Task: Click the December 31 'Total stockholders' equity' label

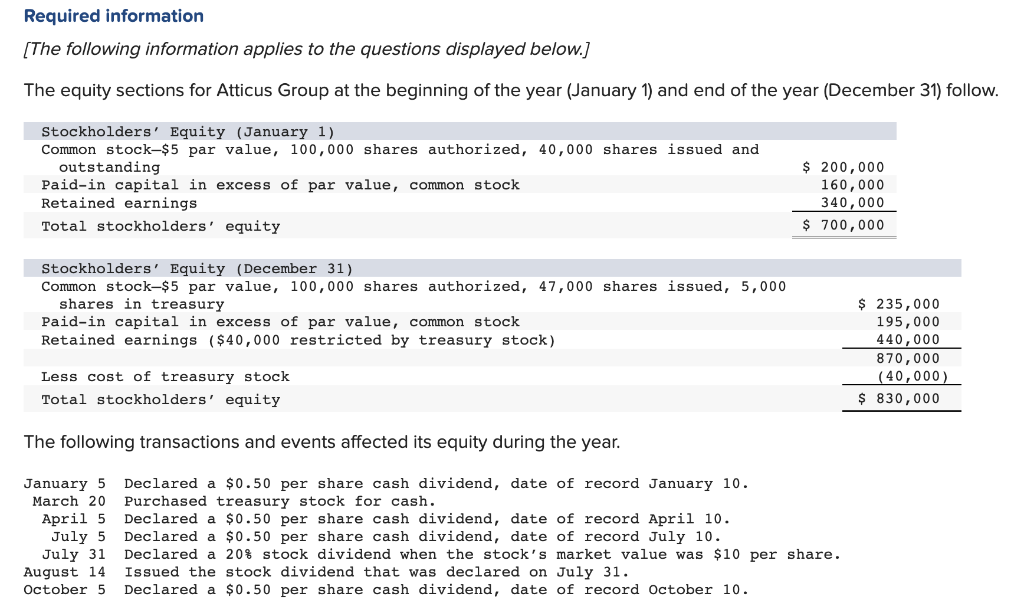Action: click(x=161, y=400)
